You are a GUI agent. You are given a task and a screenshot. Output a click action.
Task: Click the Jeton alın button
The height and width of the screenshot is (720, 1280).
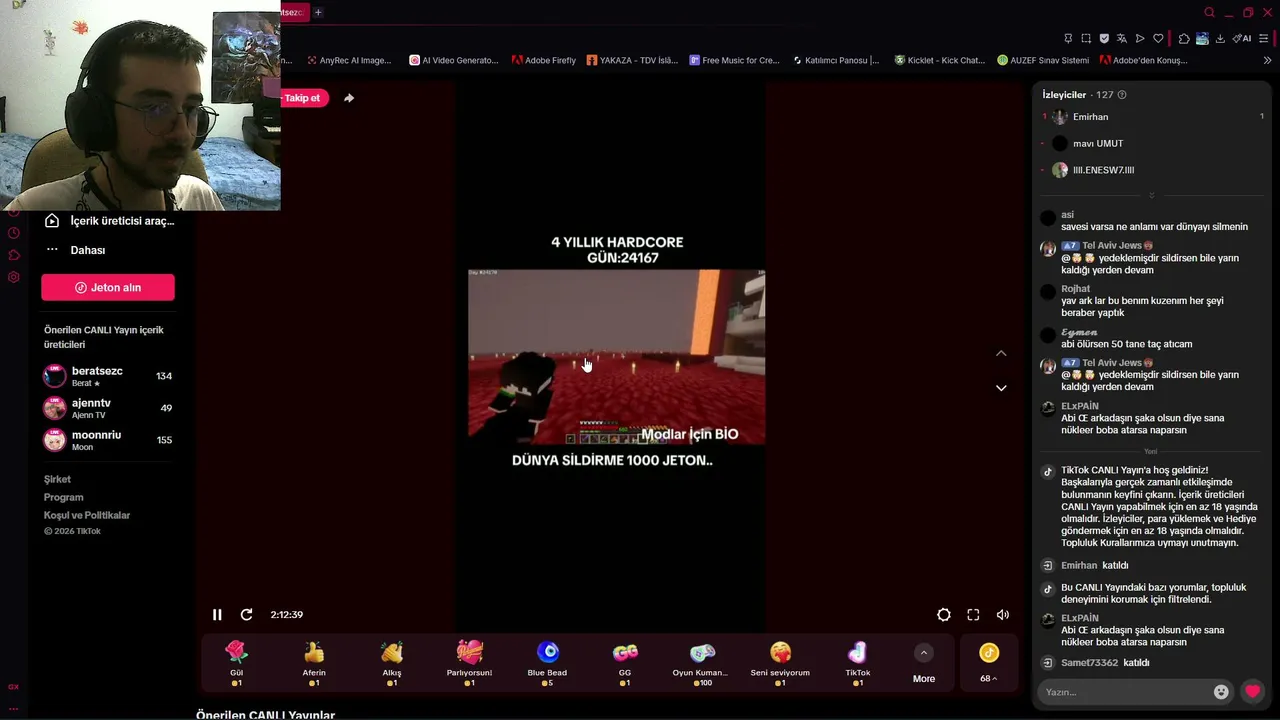coord(108,288)
